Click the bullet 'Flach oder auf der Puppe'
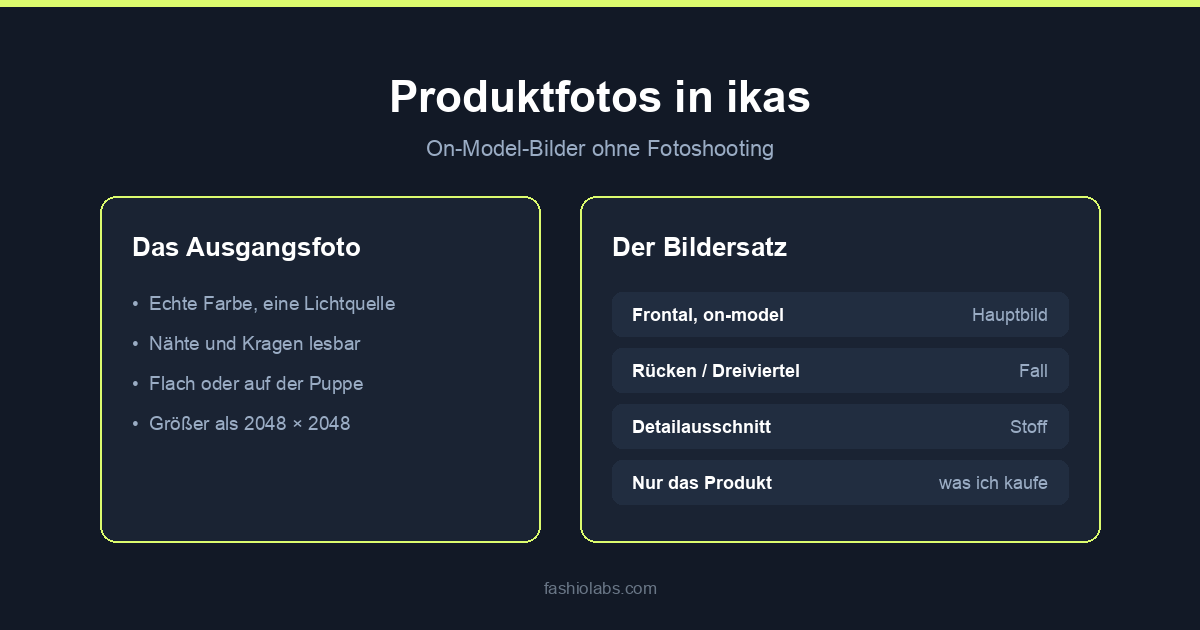The width and height of the screenshot is (1200, 630). pyautogui.click(x=256, y=384)
